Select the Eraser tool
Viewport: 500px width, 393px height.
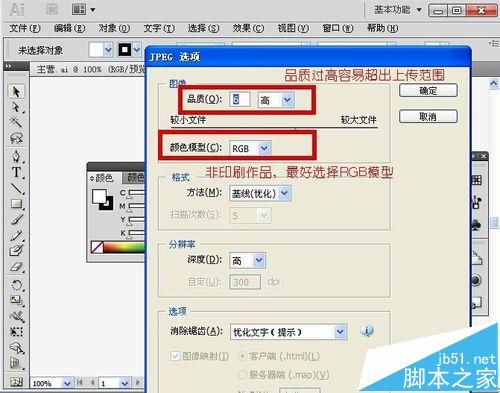pyautogui.click(x=16, y=266)
